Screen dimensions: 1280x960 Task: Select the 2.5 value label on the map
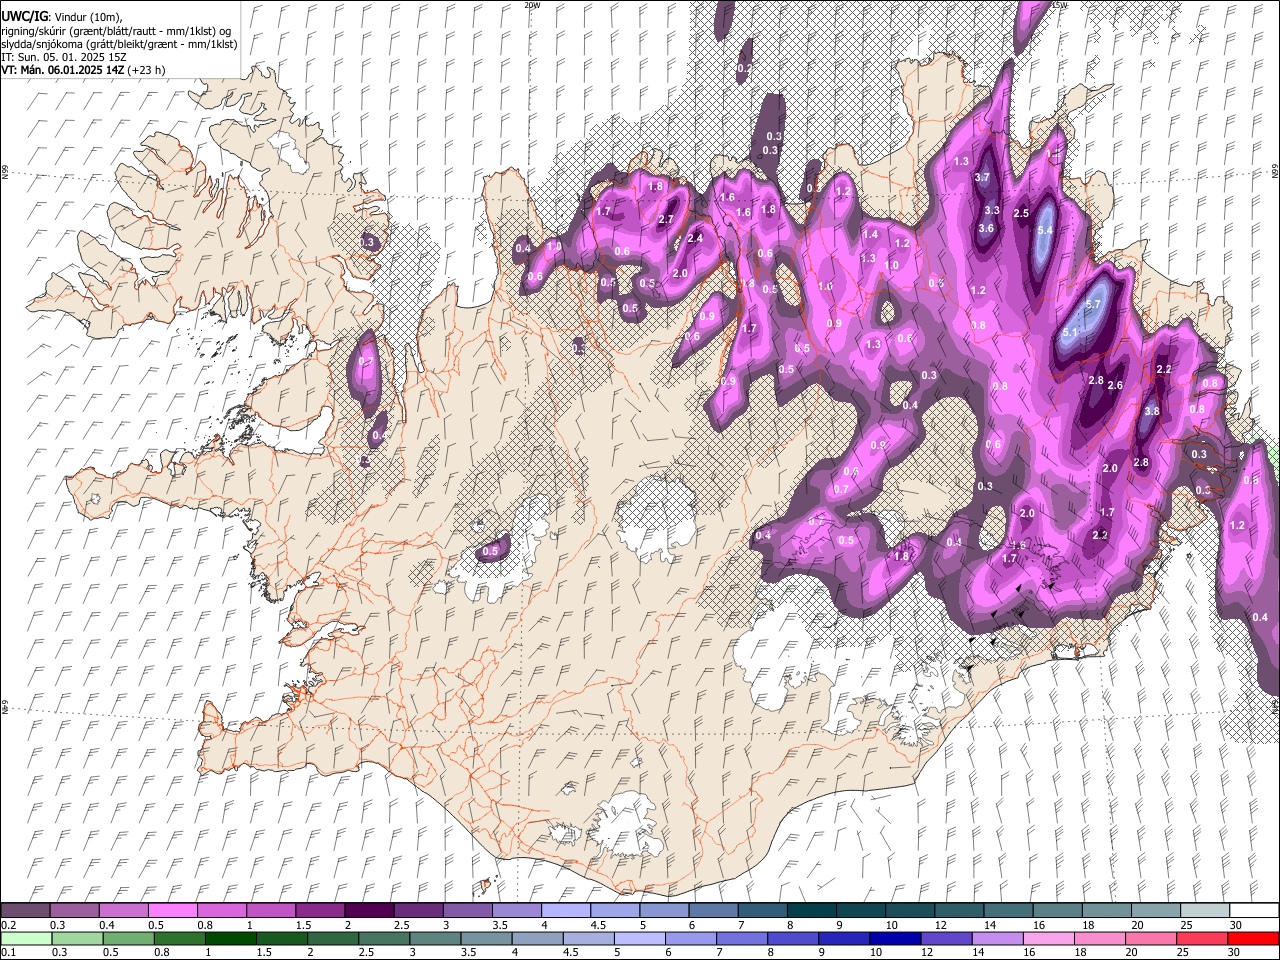pyautogui.click(x=1021, y=214)
